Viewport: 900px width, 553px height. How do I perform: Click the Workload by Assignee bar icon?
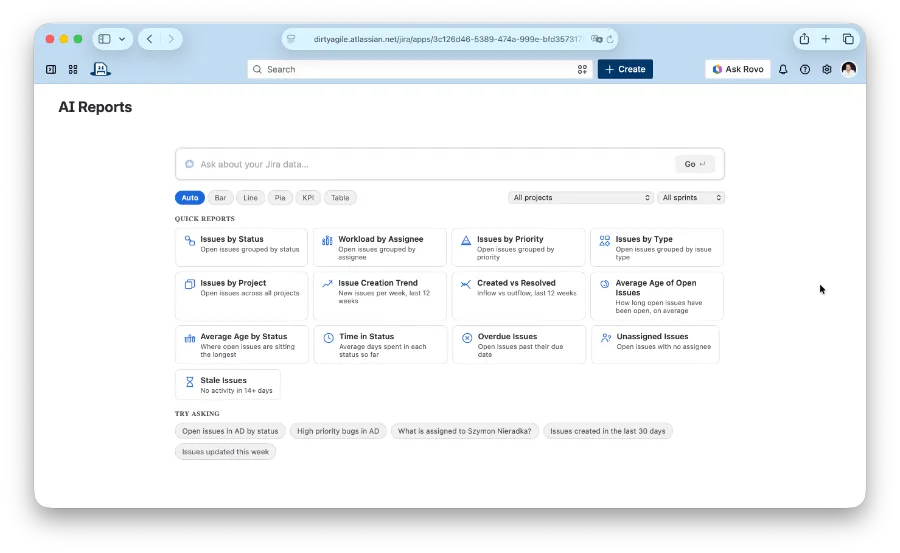pos(327,241)
